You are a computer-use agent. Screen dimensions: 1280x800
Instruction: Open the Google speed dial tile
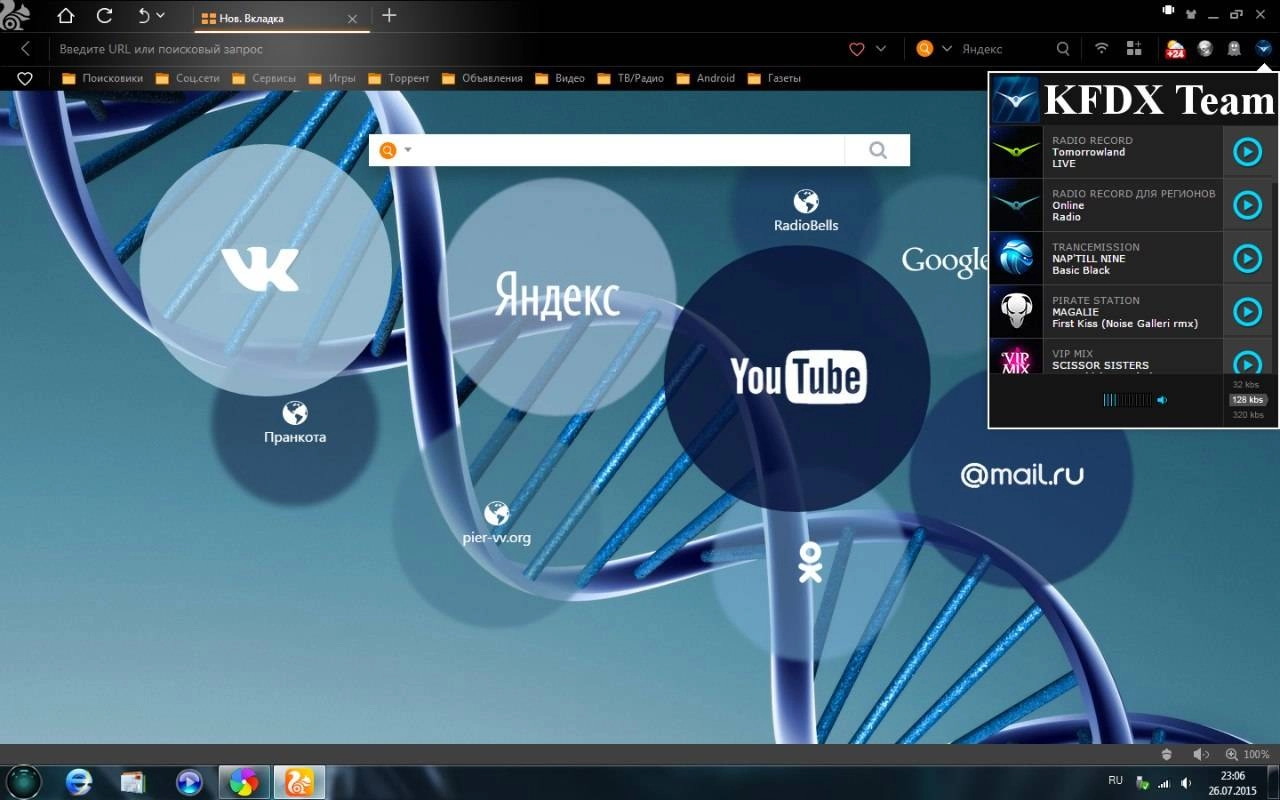pos(944,261)
